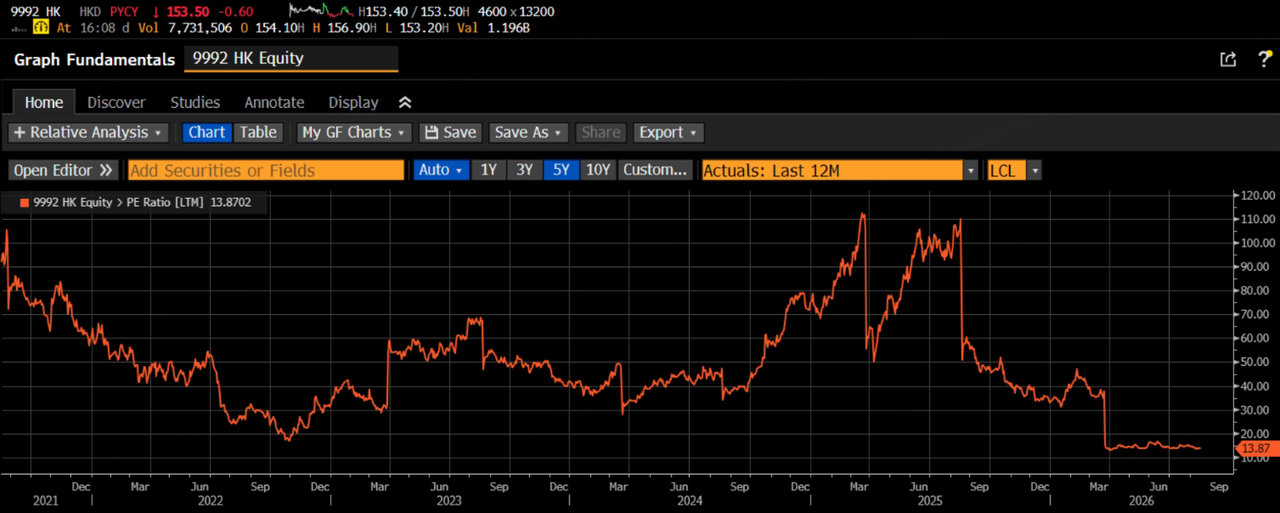The height and width of the screenshot is (513, 1280).
Task: Switch to Table view
Action: [258, 132]
